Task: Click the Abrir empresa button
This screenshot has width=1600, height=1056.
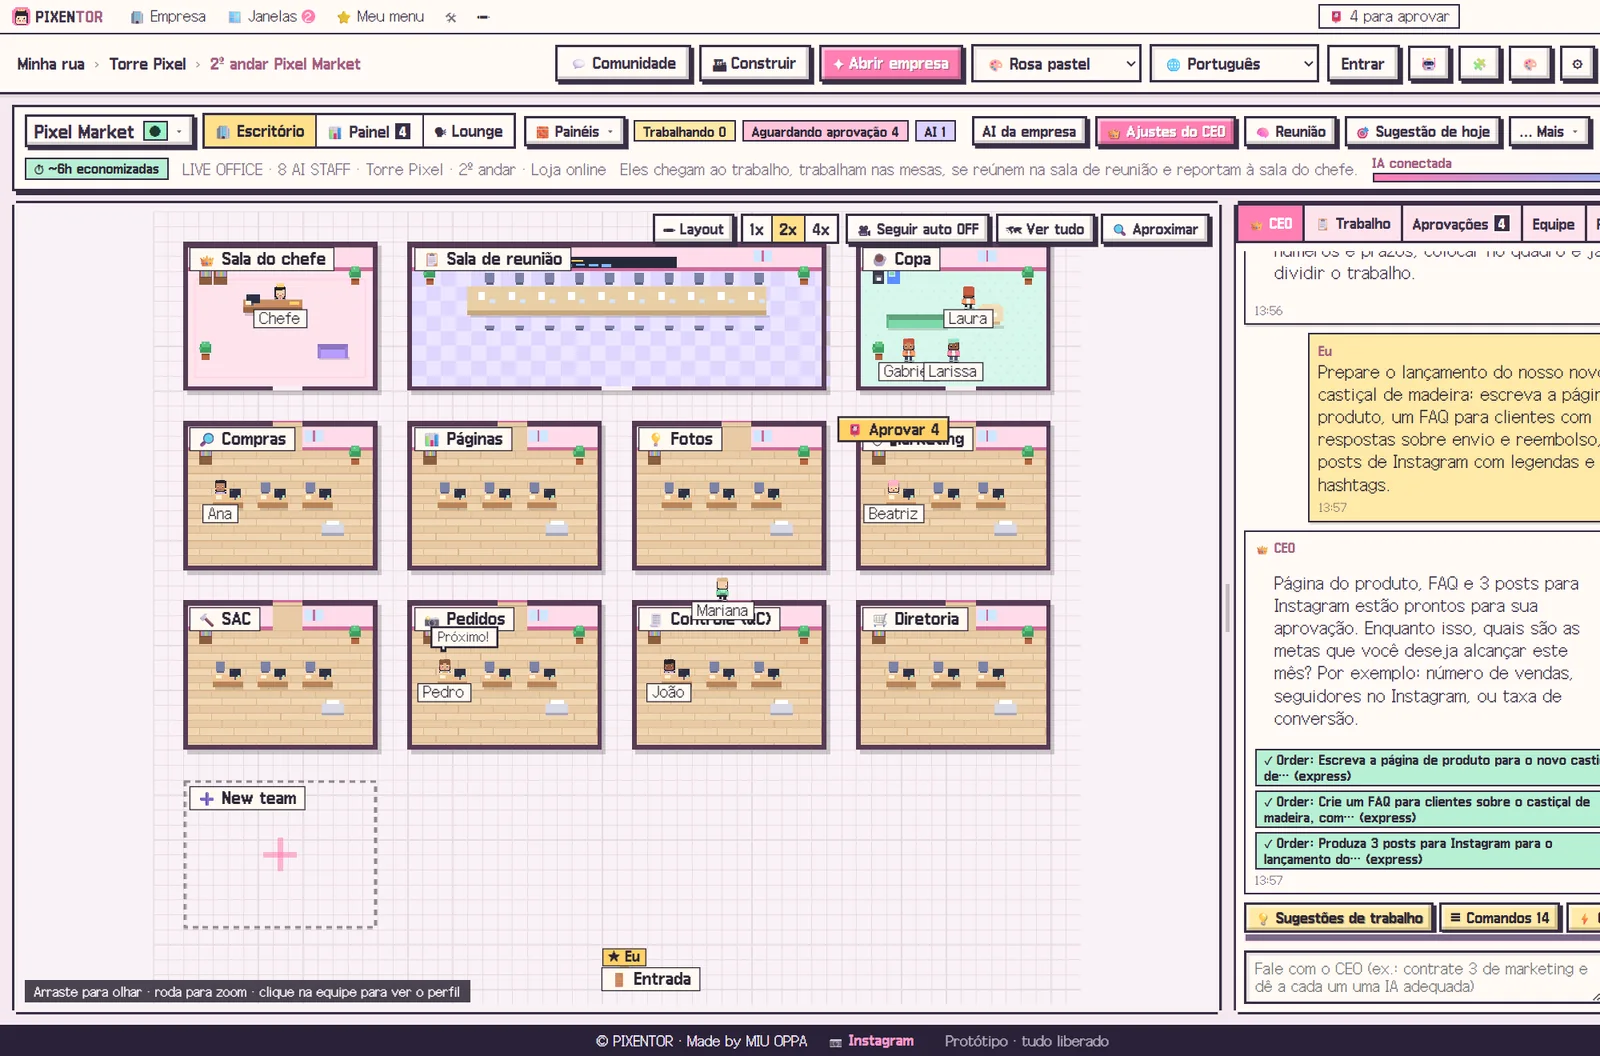Action: (x=891, y=64)
